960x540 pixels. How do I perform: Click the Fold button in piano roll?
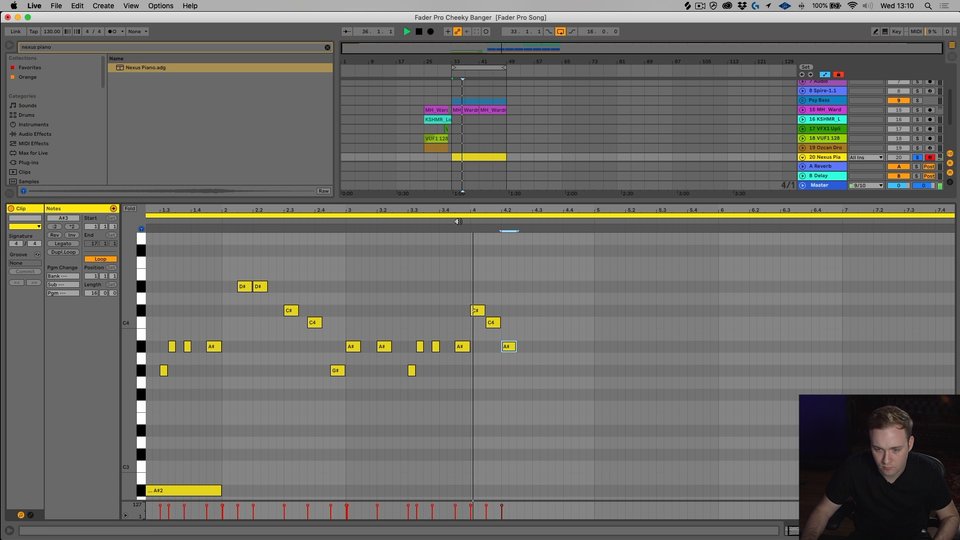click(129, 209)
